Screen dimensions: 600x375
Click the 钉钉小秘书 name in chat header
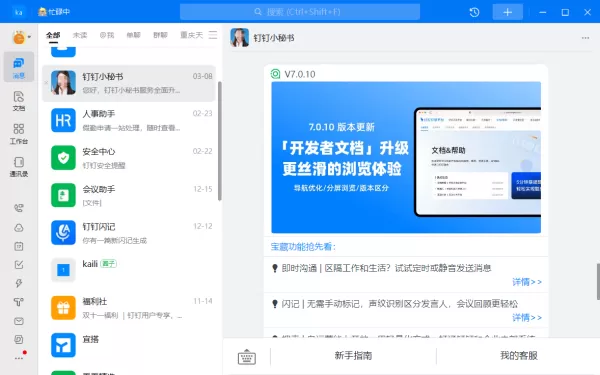tap(274, 38)
